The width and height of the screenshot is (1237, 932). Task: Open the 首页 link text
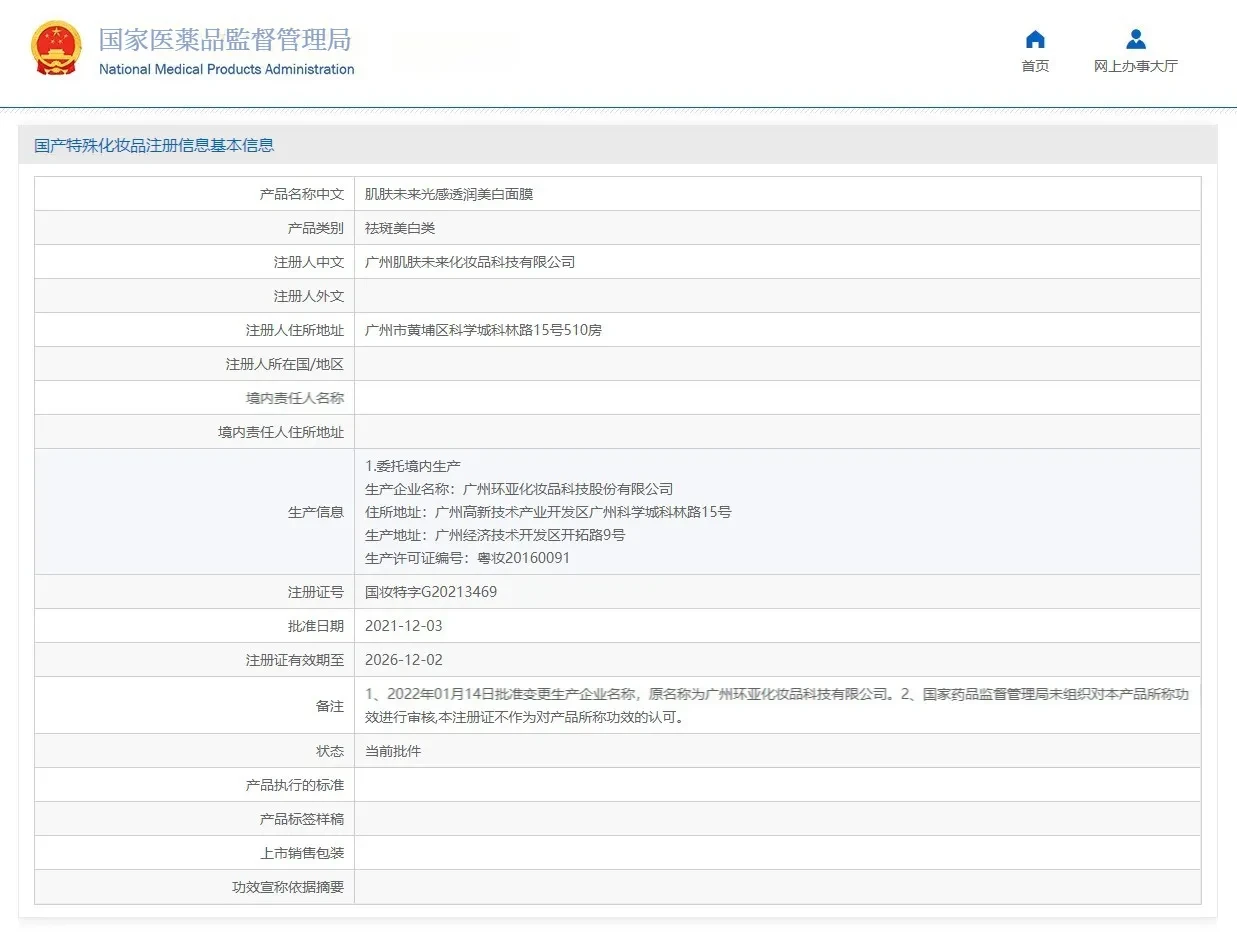click(1035, 67)
